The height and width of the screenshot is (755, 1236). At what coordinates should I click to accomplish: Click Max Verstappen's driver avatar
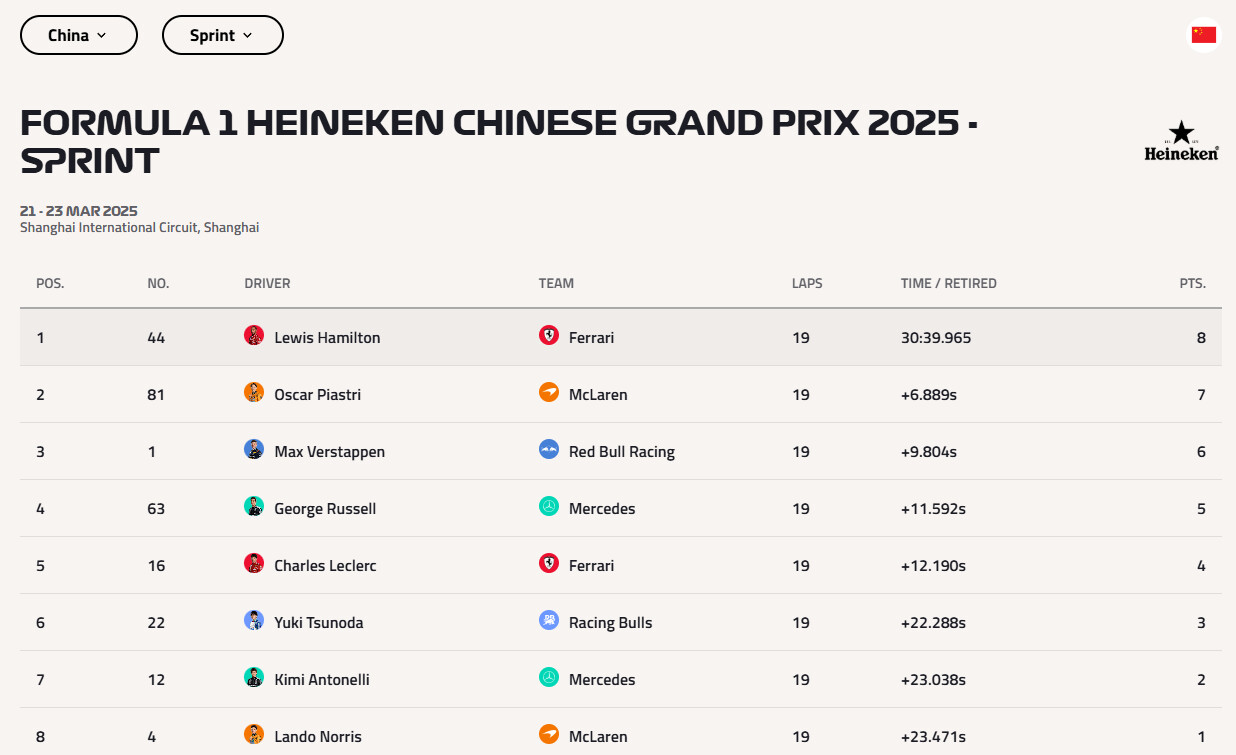pos(254,450)
